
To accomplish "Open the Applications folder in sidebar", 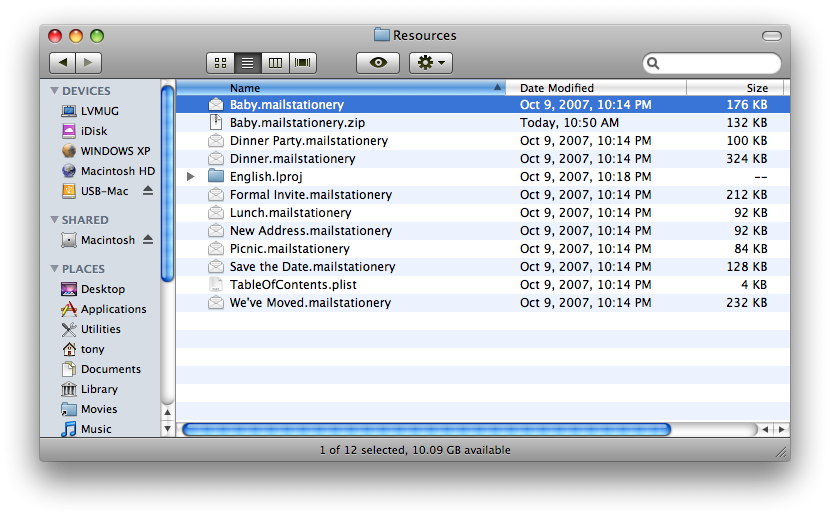I will (x=113, y=309).
